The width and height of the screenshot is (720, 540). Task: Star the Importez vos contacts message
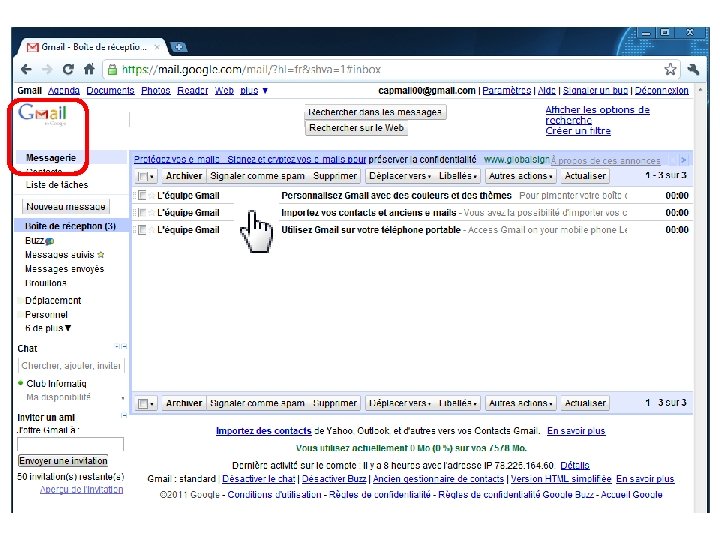pos(151,213)
